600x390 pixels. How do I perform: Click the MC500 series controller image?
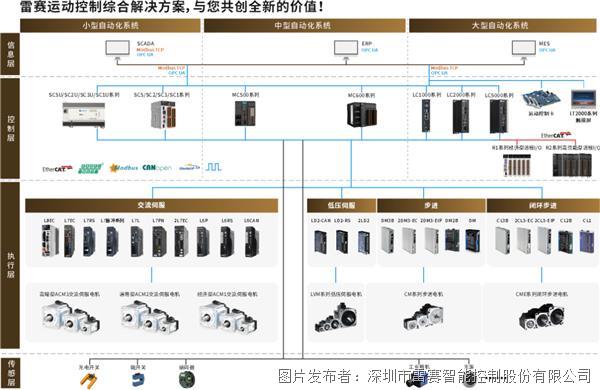pos(245,114)
